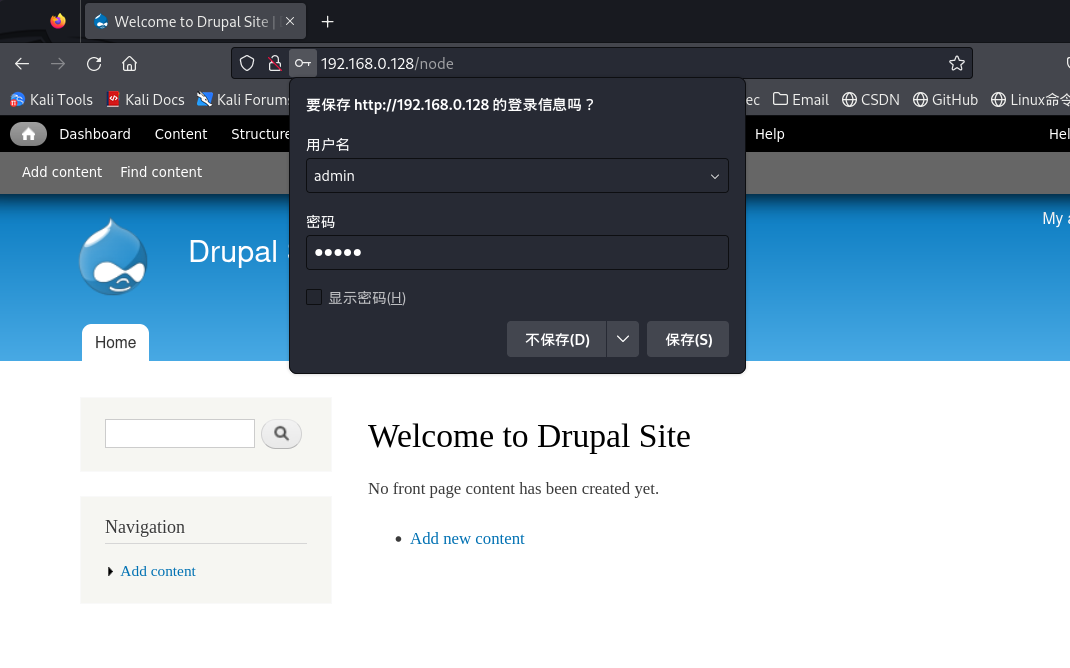Click the Welcome to Drupal Site heading

click(x=529, y=436)
